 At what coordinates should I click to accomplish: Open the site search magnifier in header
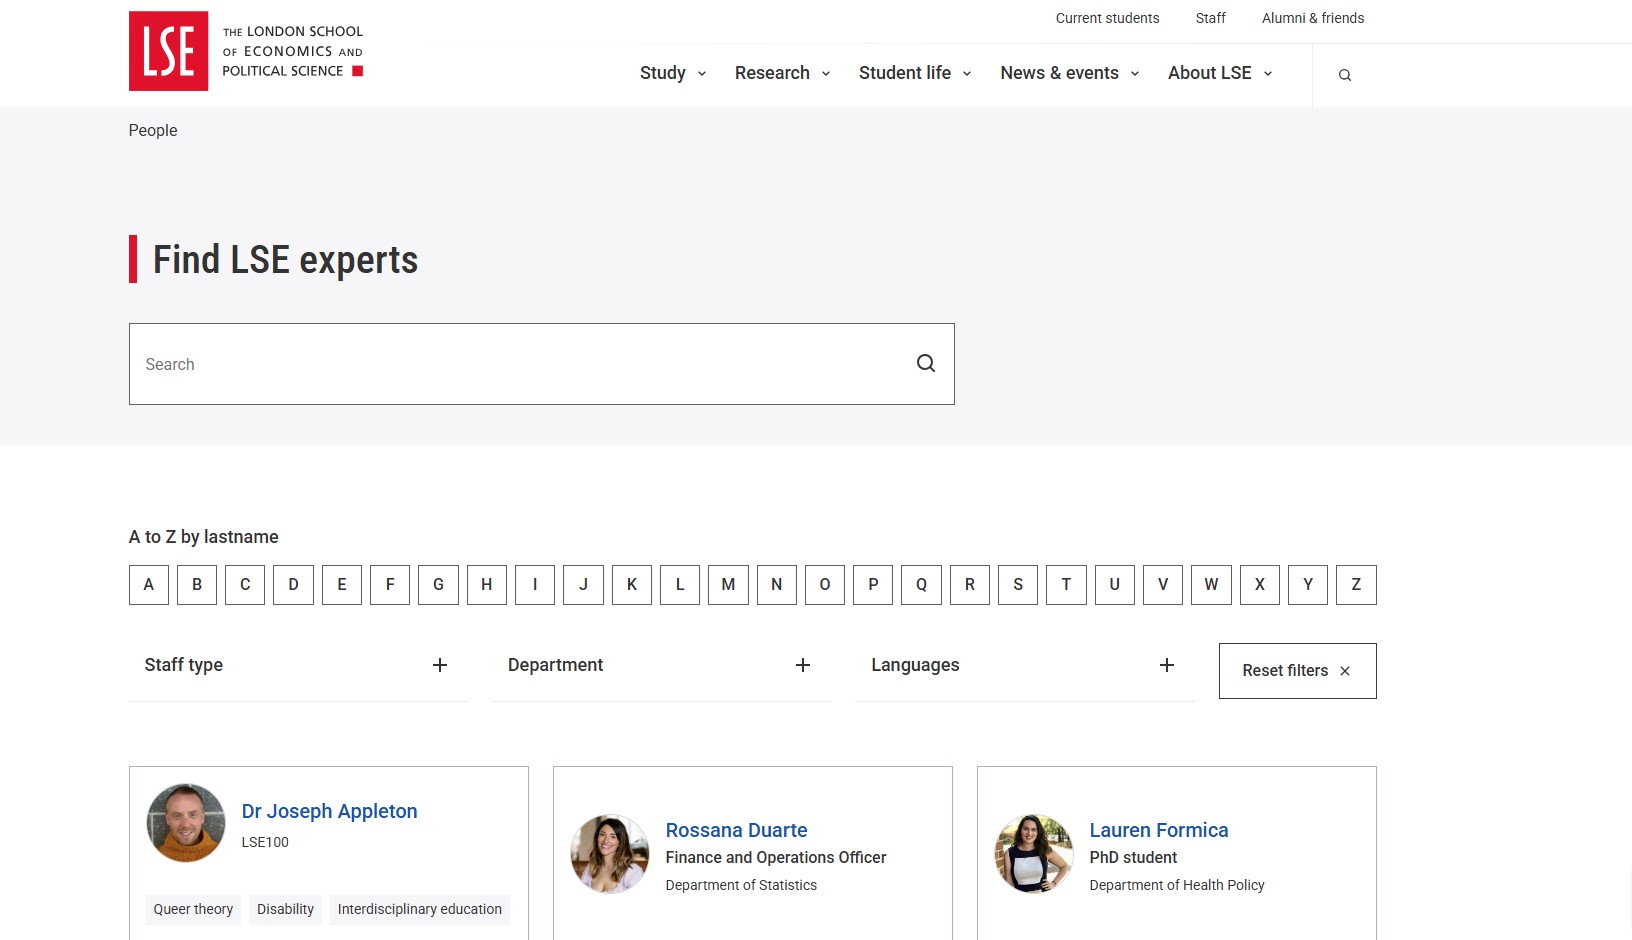pyautogui.click(x=1345, y=75)
